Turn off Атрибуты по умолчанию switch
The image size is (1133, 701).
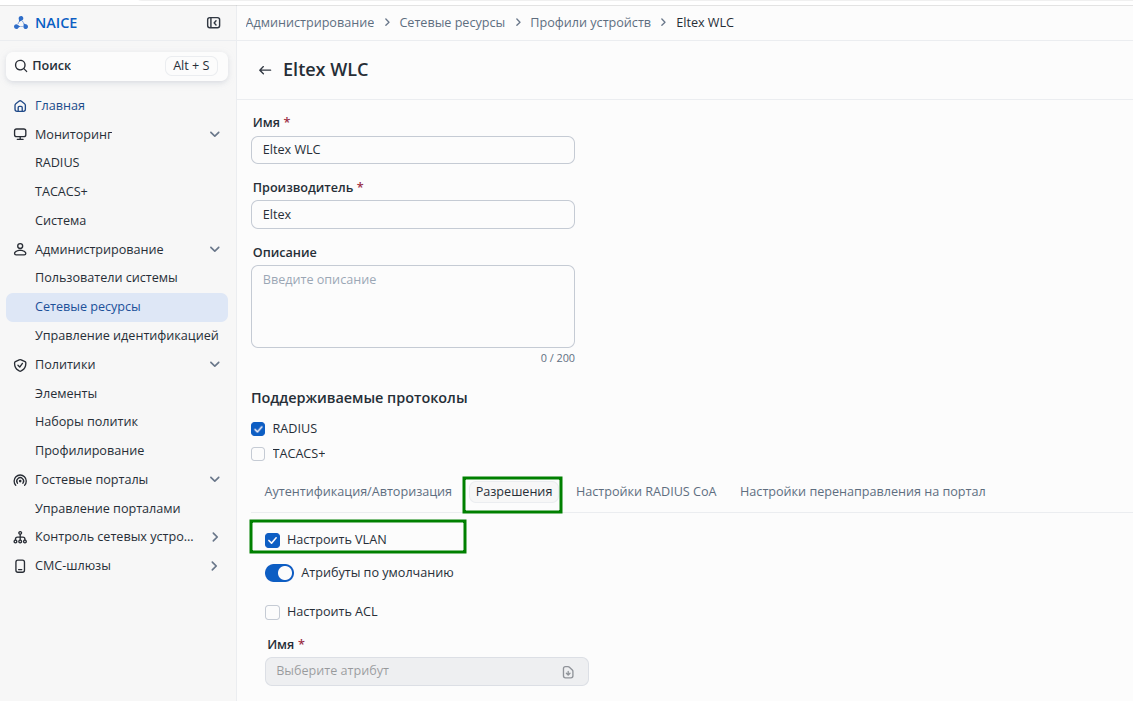coord(279,573)
